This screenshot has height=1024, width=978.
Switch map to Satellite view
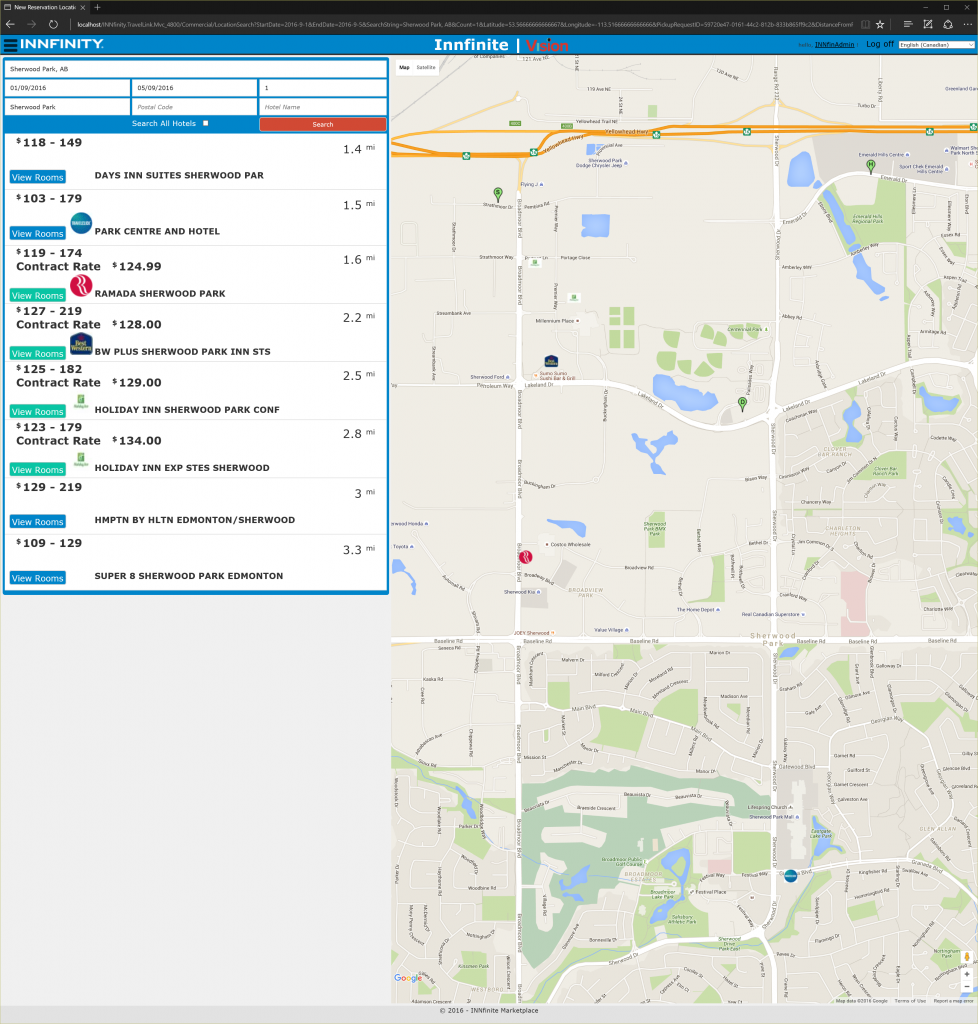click(426, 67)
